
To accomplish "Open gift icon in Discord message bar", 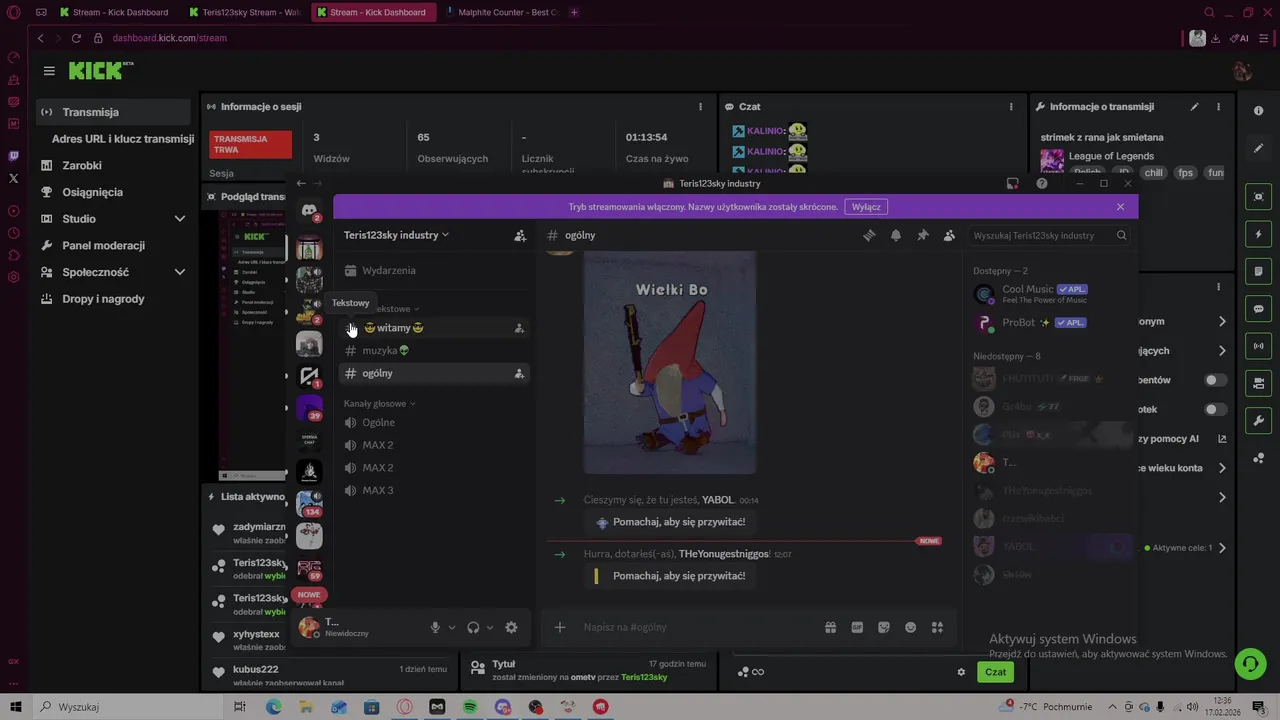I will click(830, 628).
